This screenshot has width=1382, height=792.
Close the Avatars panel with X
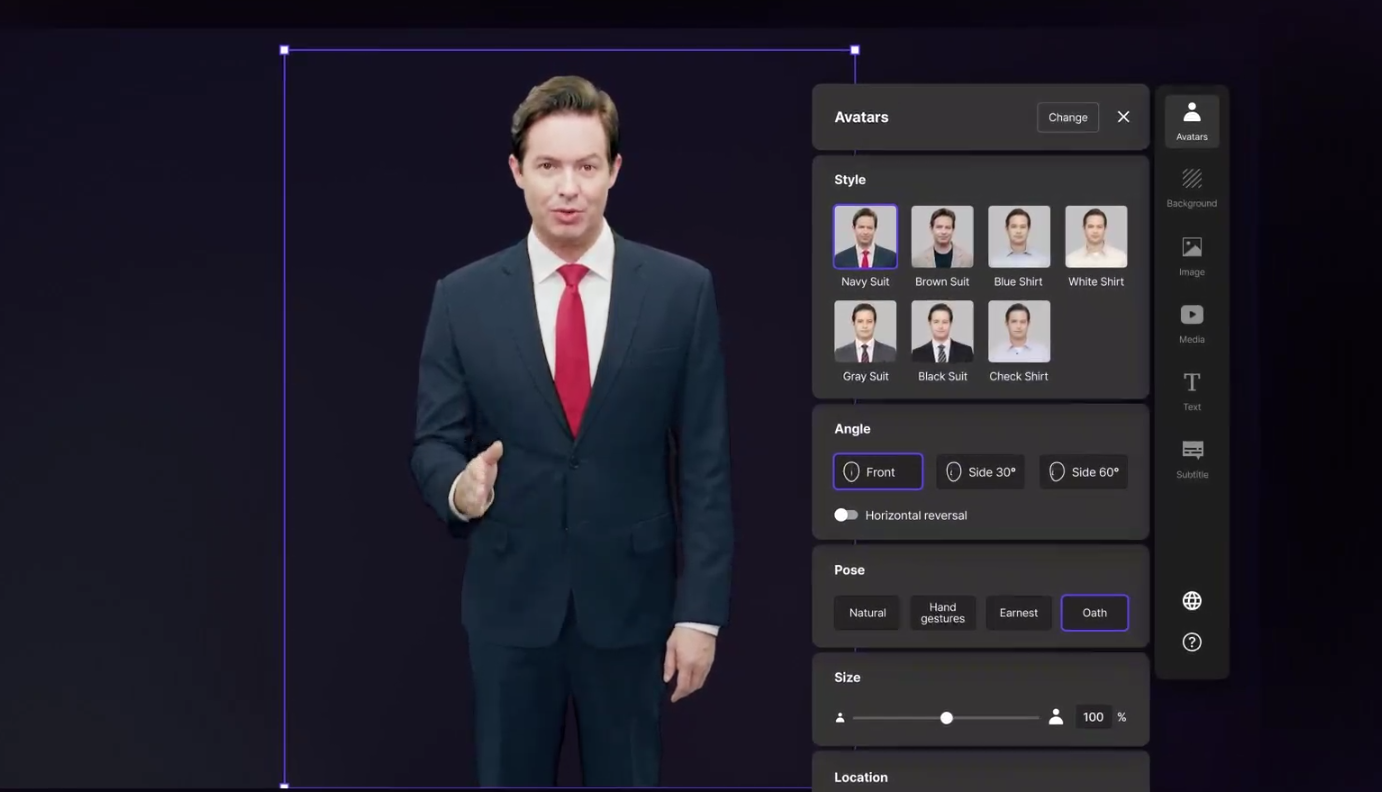click(x=1123, y=117)
